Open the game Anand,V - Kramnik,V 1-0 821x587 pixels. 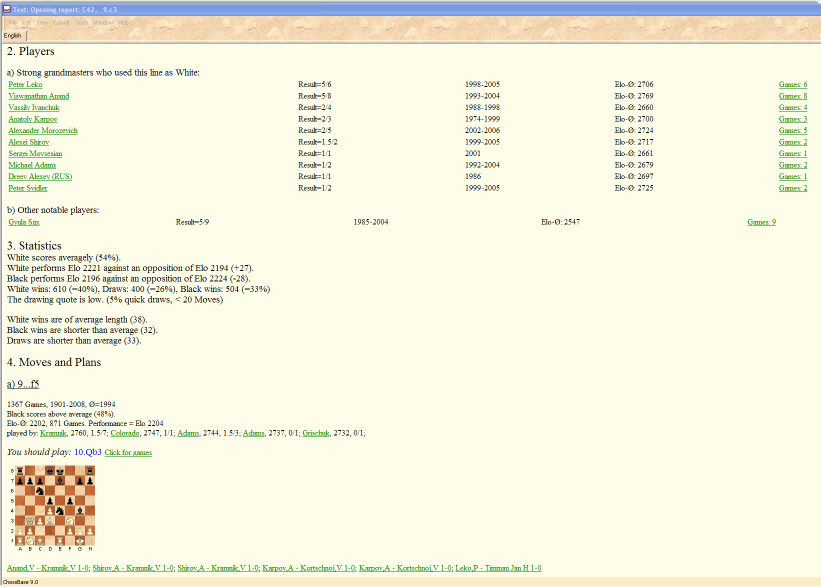click(48, 568)
